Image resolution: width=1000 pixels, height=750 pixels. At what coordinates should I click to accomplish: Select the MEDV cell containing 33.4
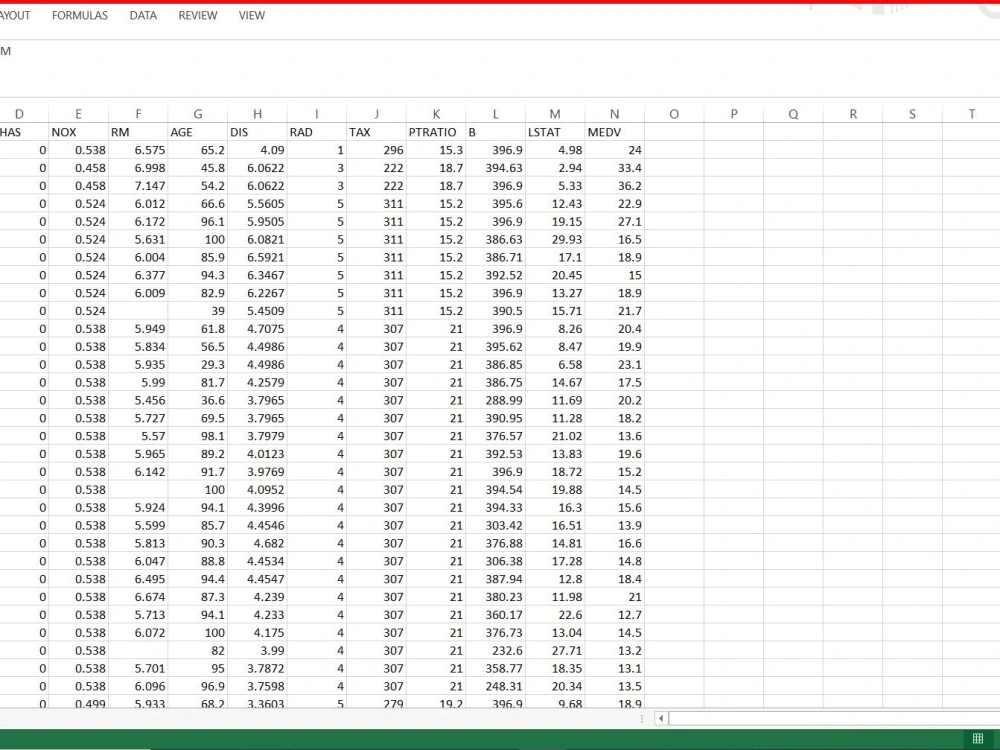(614, 168)
